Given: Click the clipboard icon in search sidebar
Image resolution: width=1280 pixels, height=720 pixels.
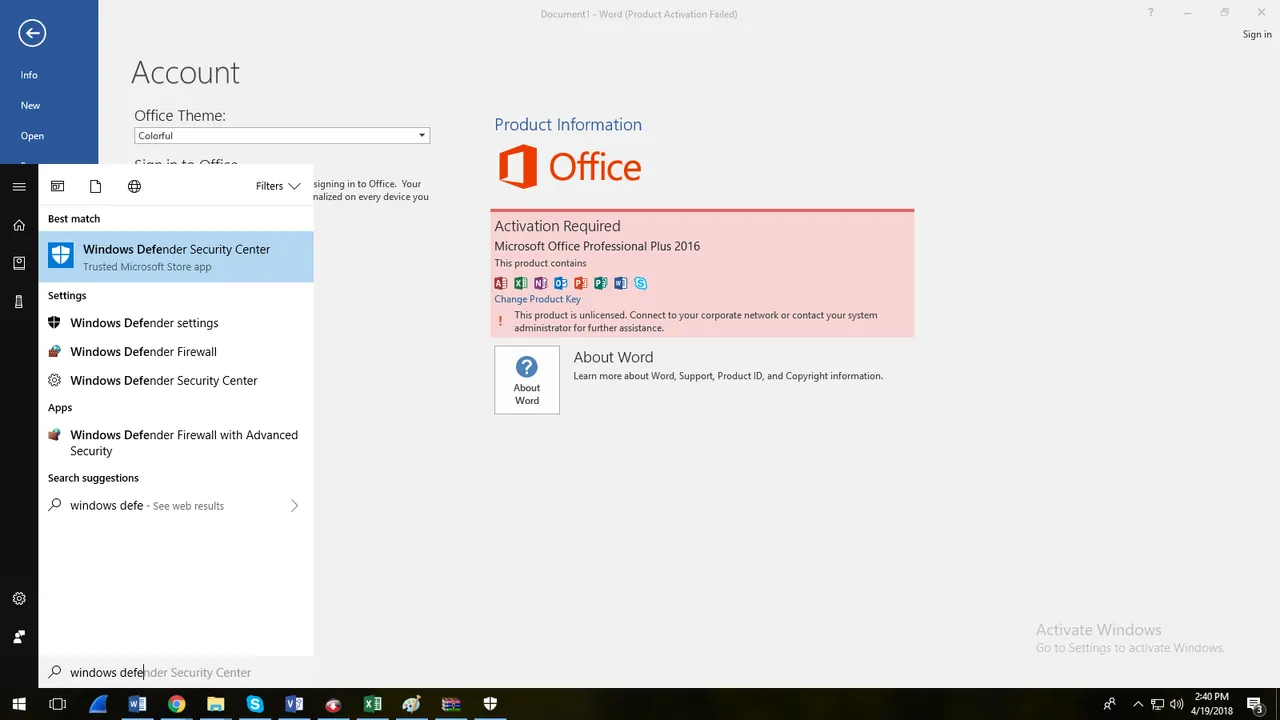Looking at the screenshot, I should coord(19,263).
